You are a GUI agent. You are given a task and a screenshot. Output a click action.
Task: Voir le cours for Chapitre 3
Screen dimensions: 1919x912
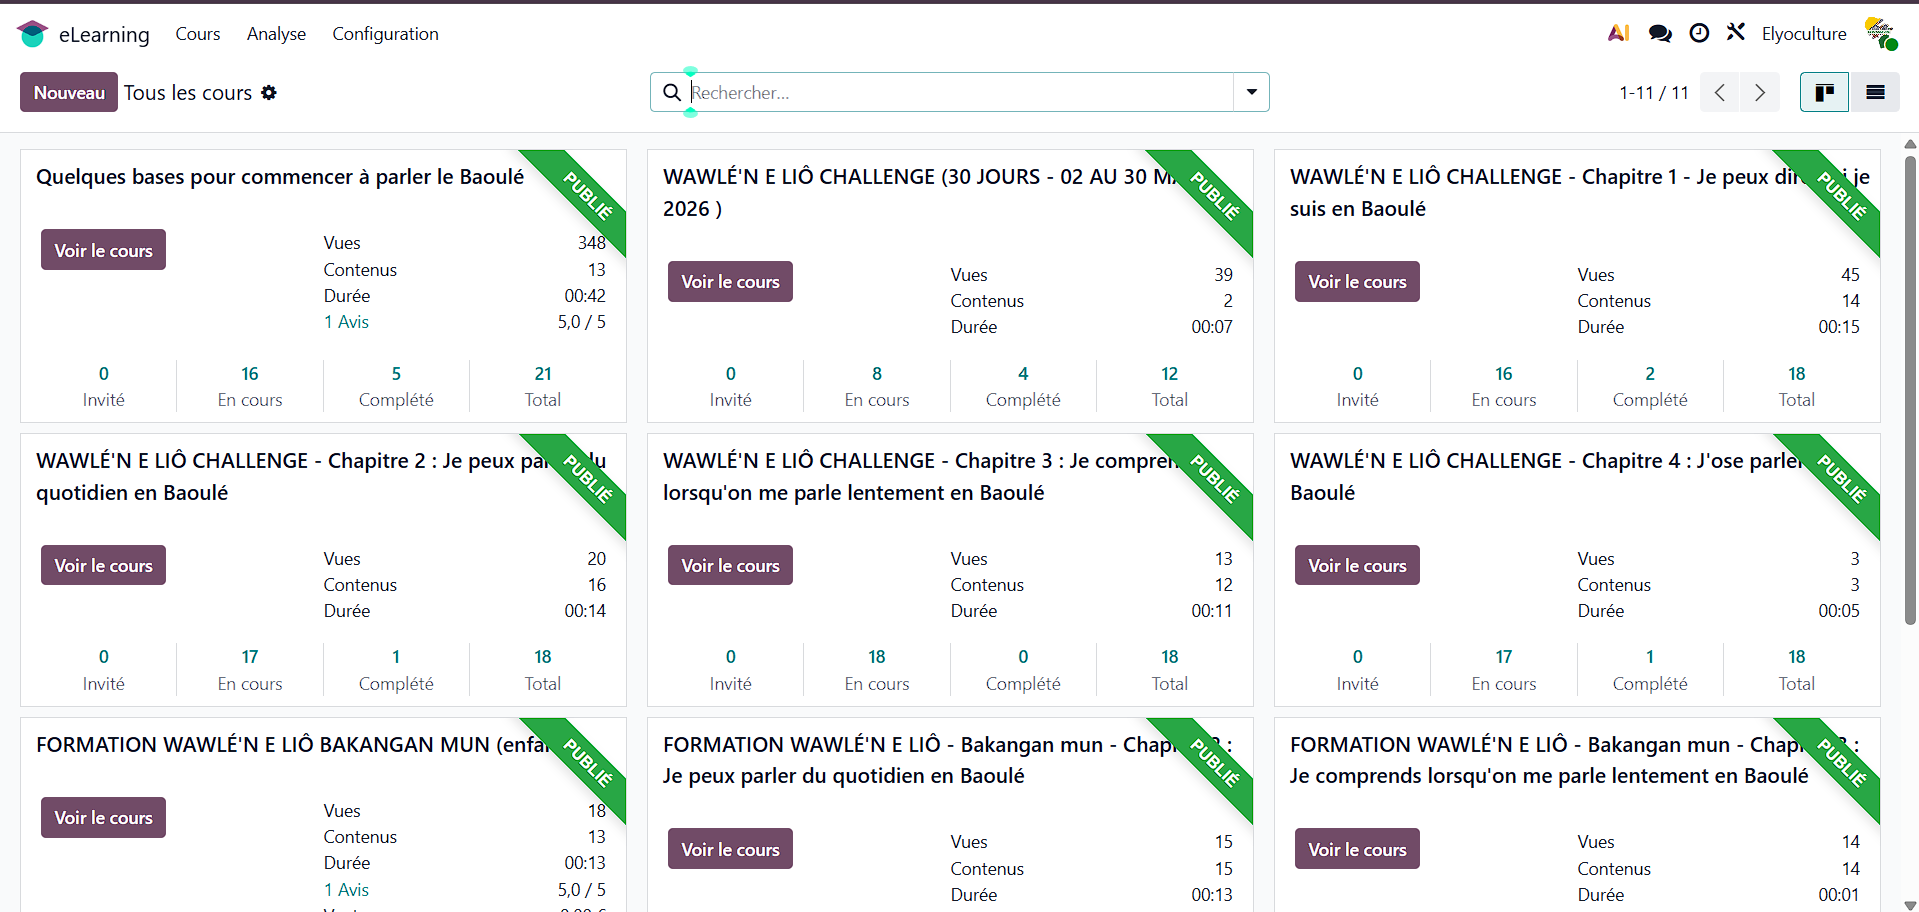pyautogui.click(x=730, y=566)
